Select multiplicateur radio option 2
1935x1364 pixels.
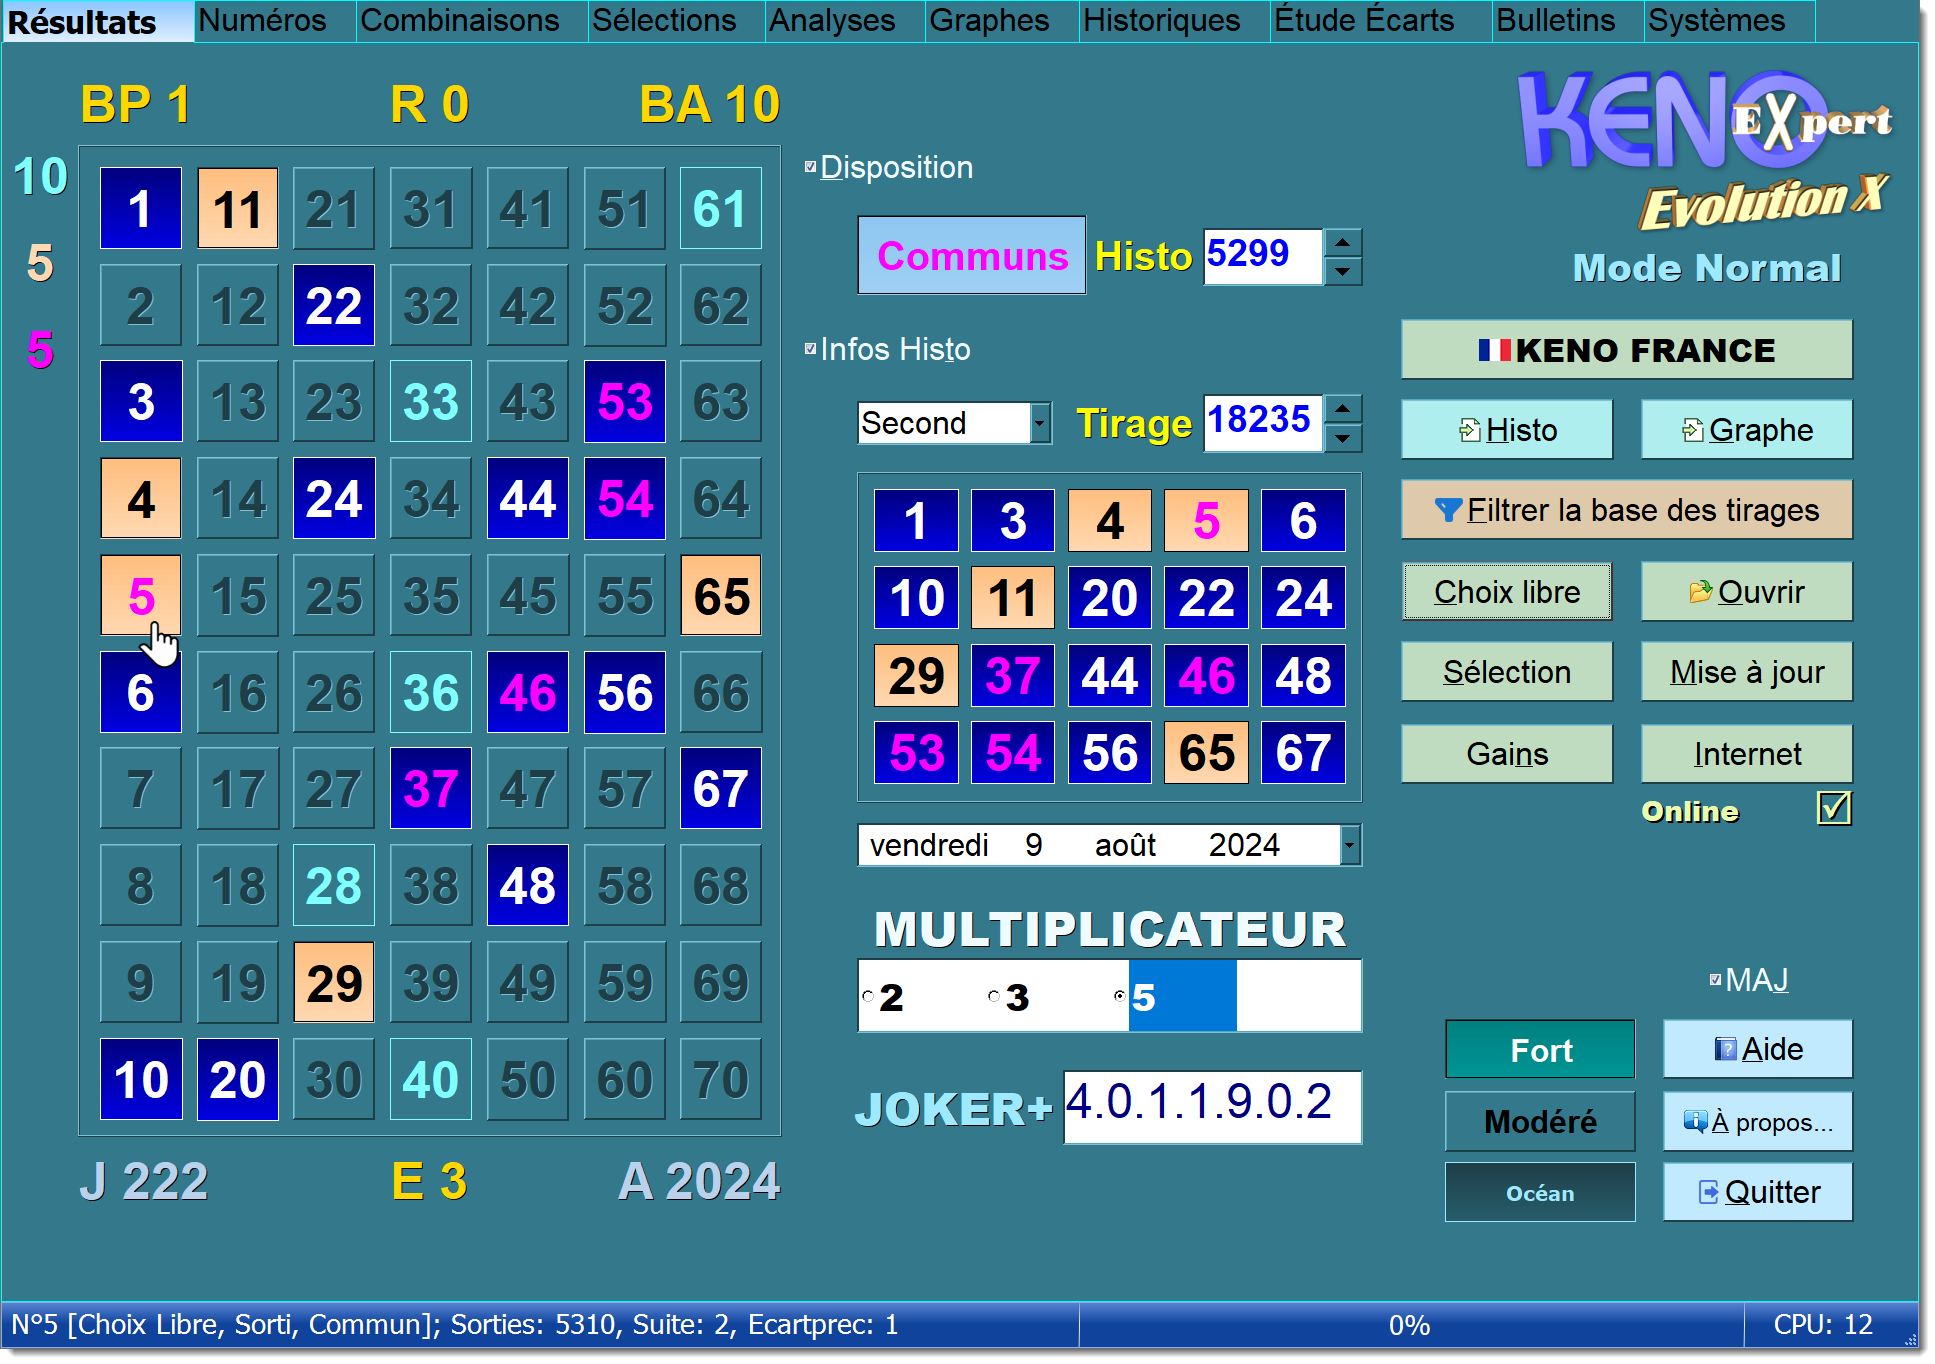coord(868,996)
